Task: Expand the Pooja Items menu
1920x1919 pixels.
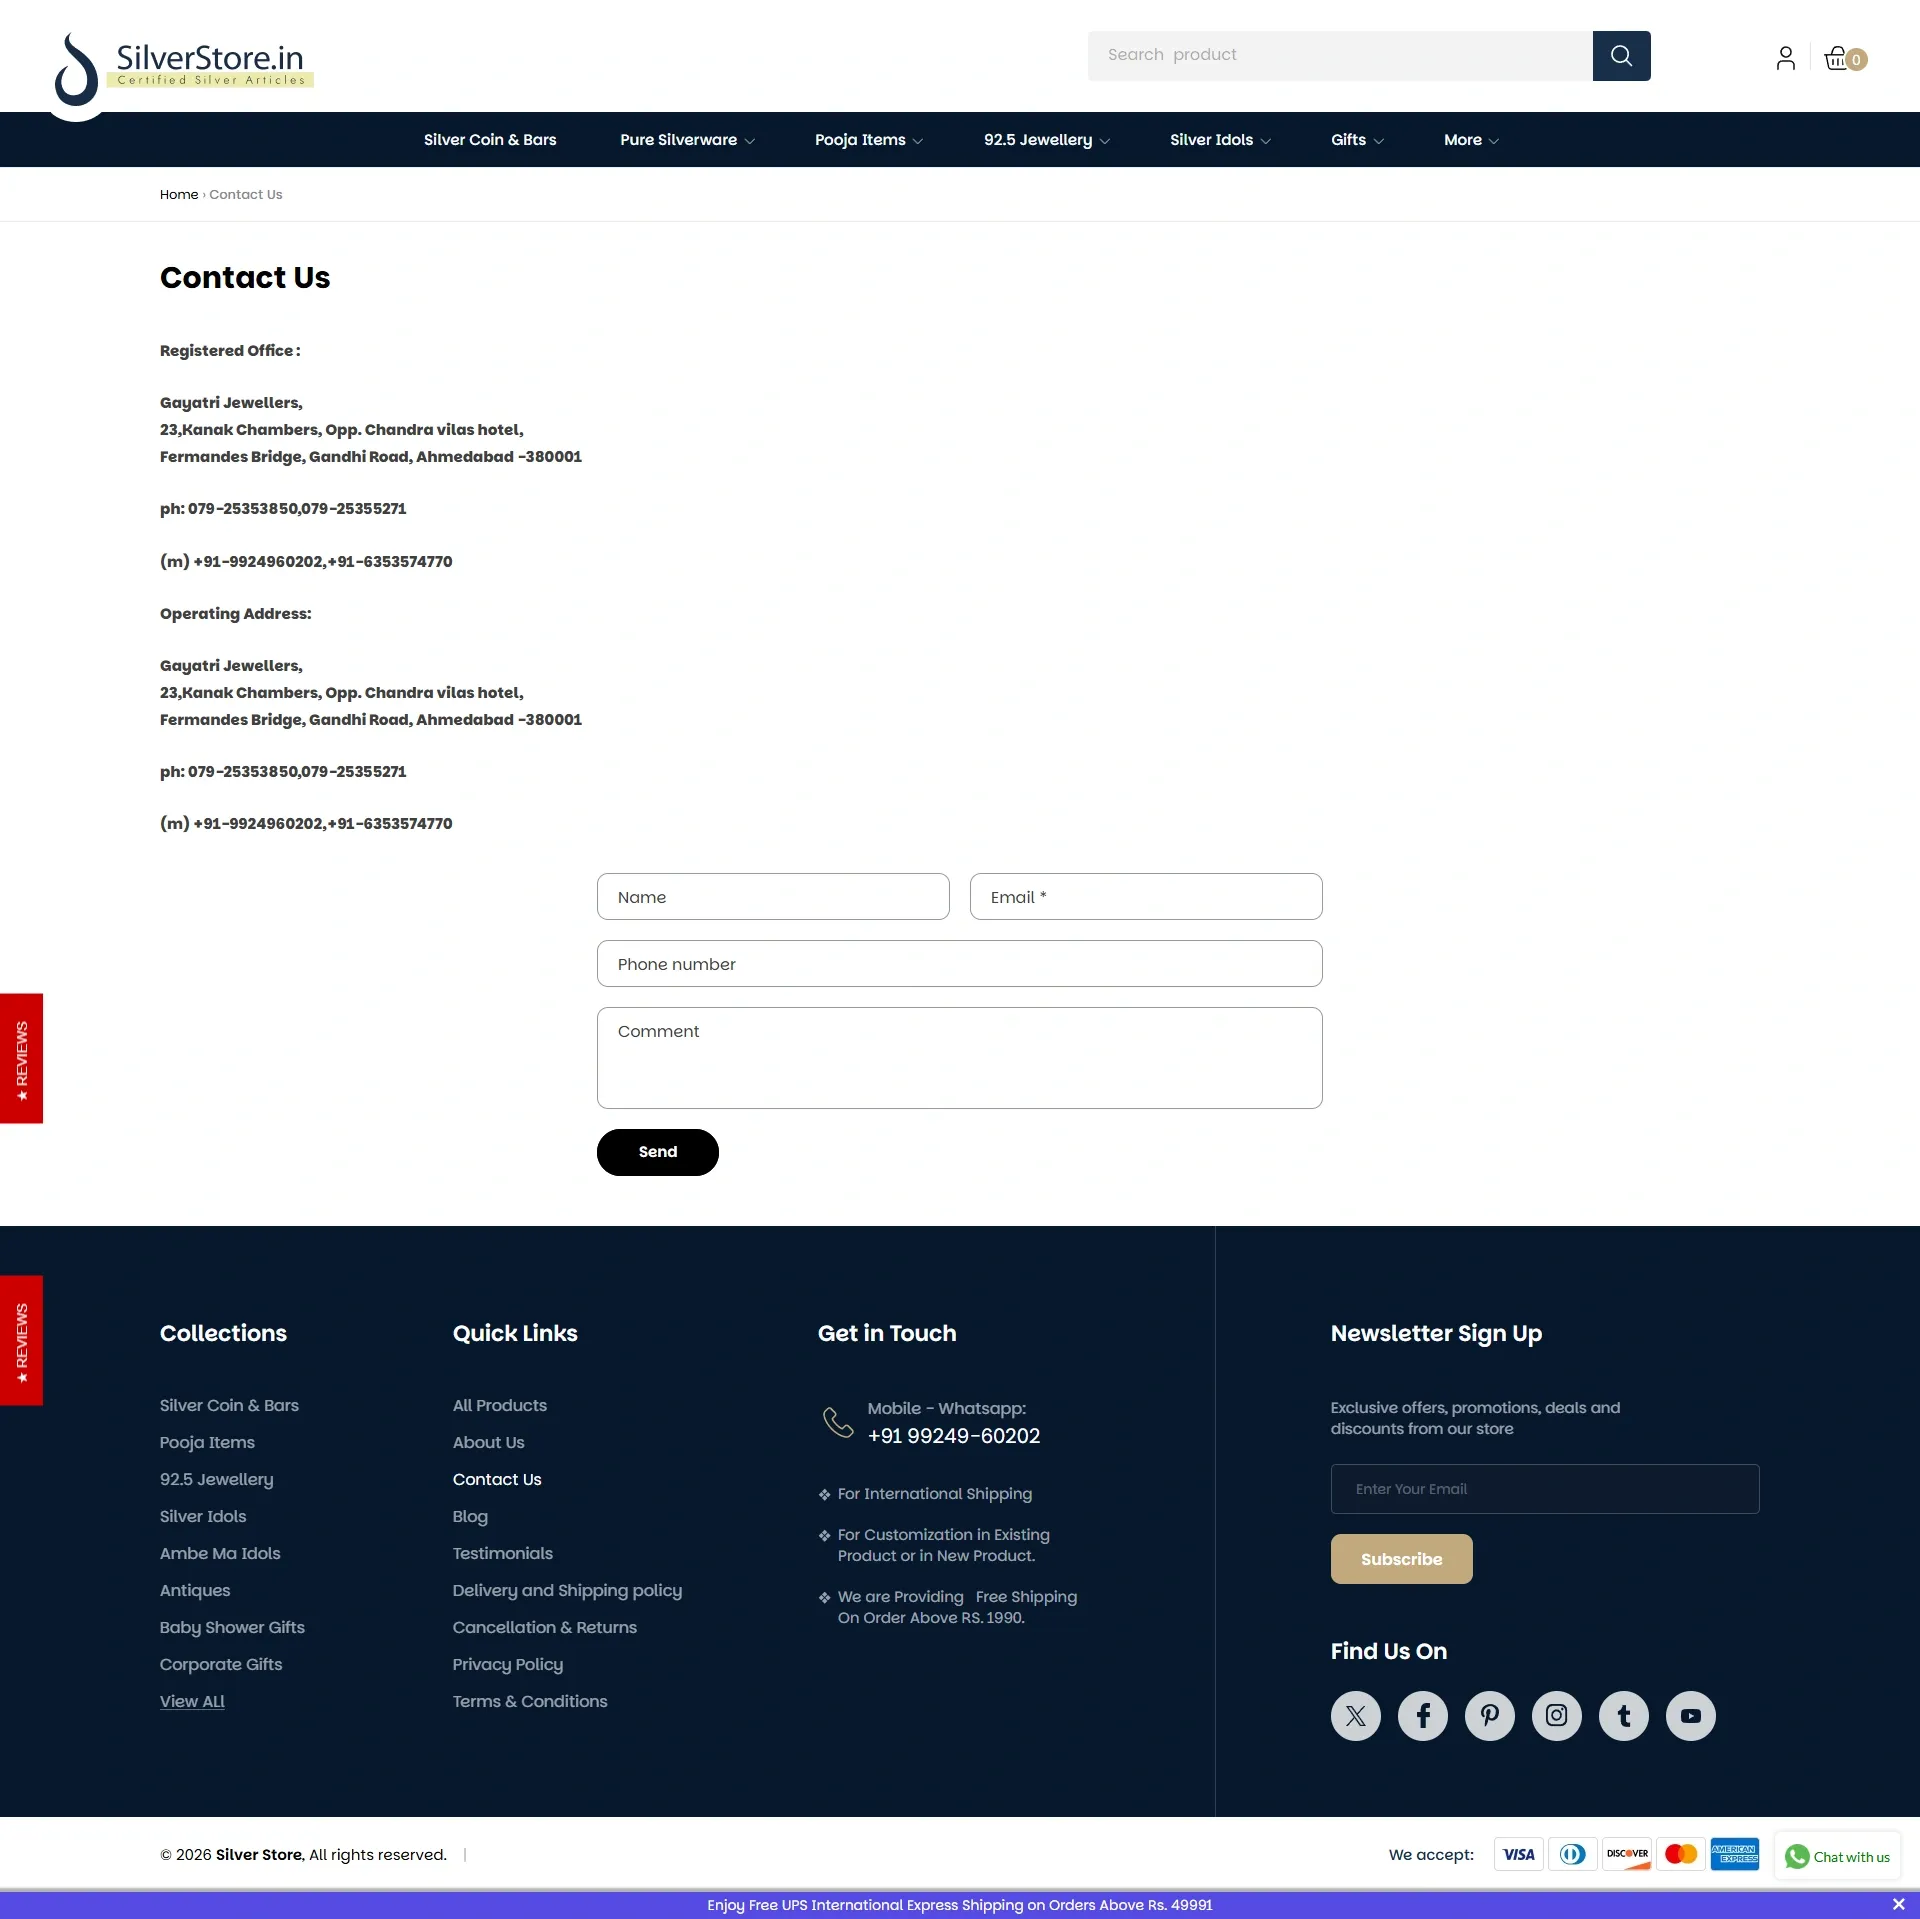Action: pyautogui.click(x=868, y=140)
